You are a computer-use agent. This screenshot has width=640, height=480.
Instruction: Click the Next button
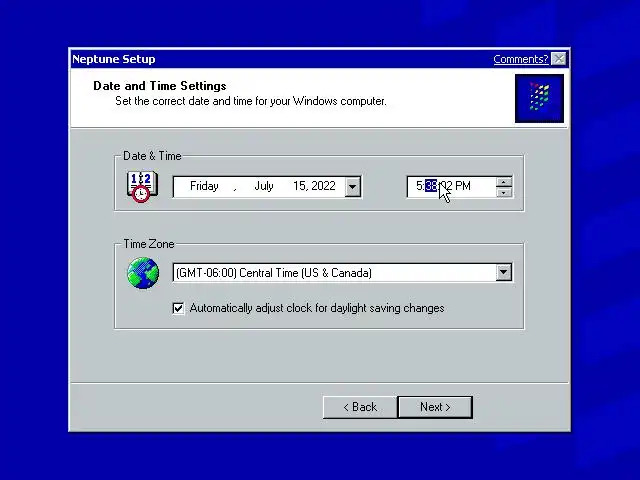(x=435, y=407)
